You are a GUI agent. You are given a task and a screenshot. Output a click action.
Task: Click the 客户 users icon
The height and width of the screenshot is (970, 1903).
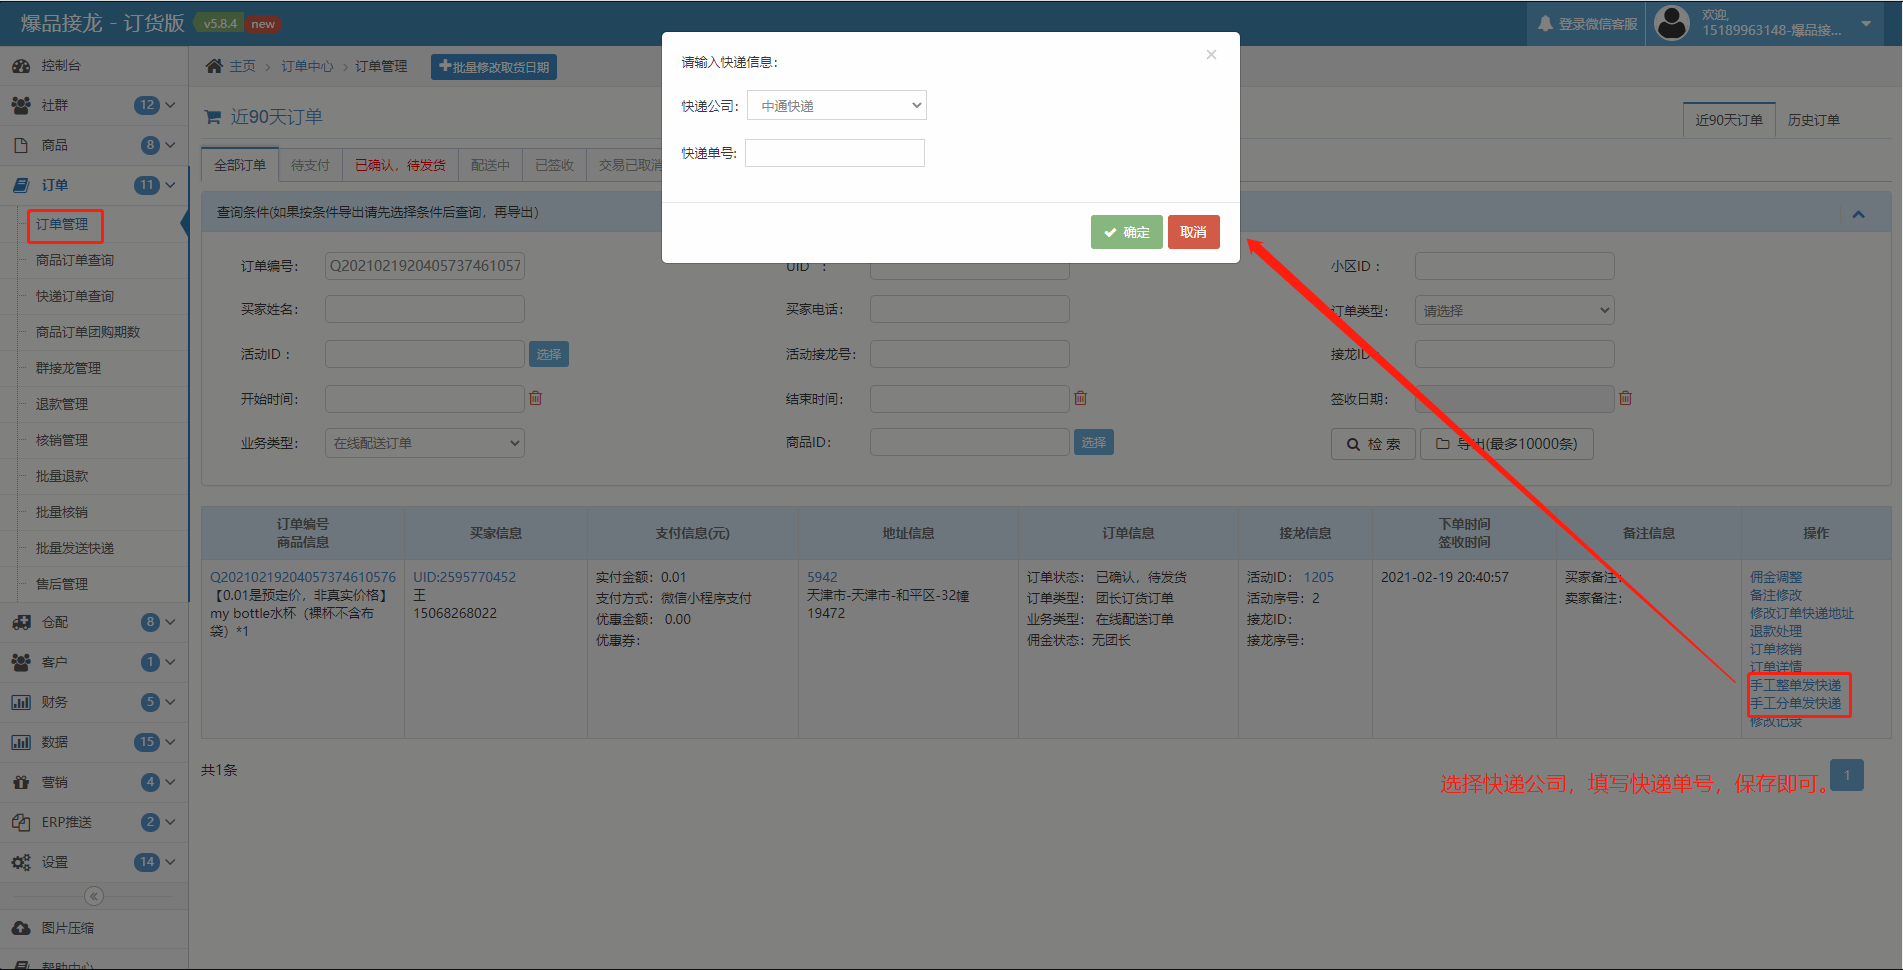21,662
